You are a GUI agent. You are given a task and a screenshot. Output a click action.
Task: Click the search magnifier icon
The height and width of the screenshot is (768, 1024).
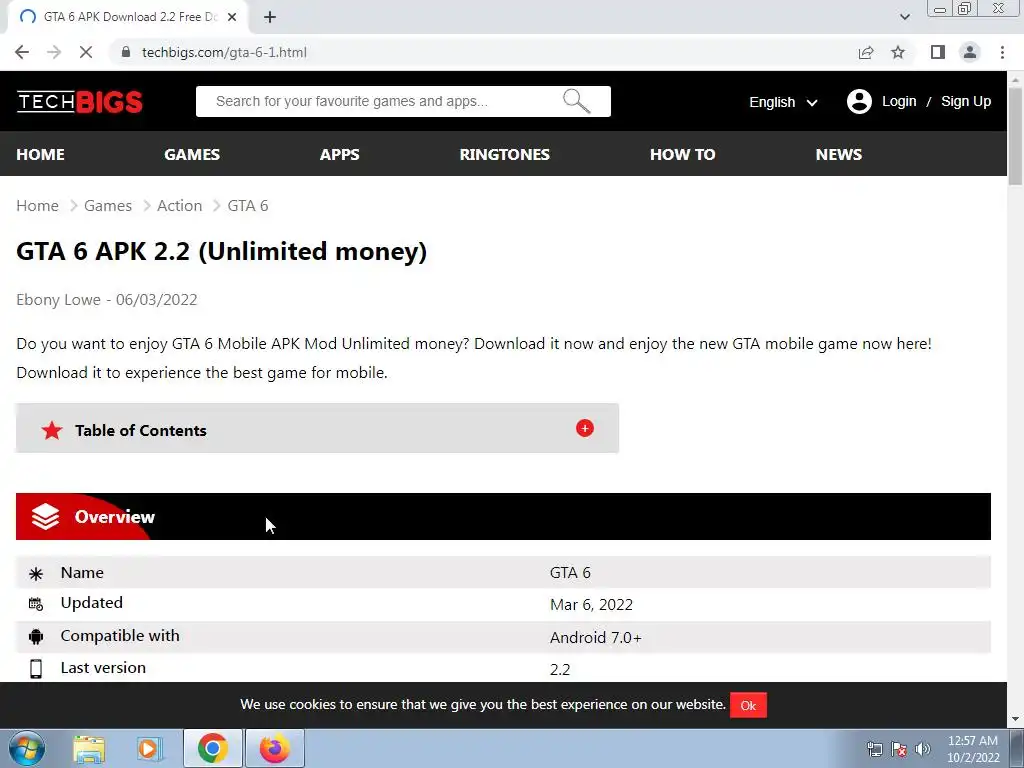(x=576, y=101)
